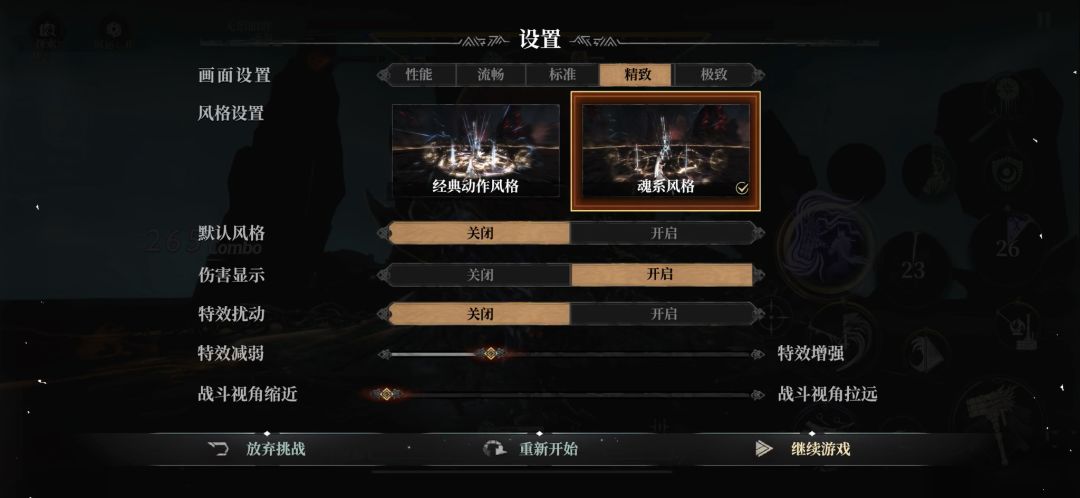Click the 战斗视角 slider diamond handle
Screen dimensions: 1080x498
point(387,394)
